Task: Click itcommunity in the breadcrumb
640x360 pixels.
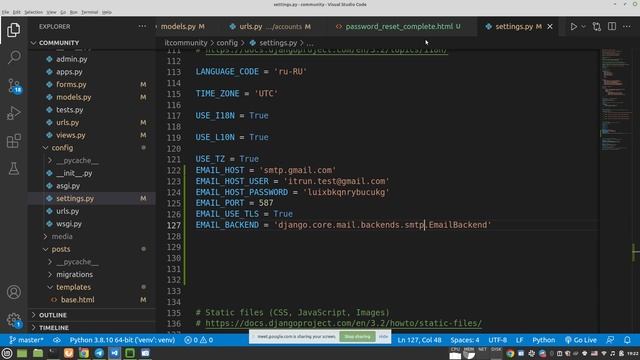Action: click(186, 43)
